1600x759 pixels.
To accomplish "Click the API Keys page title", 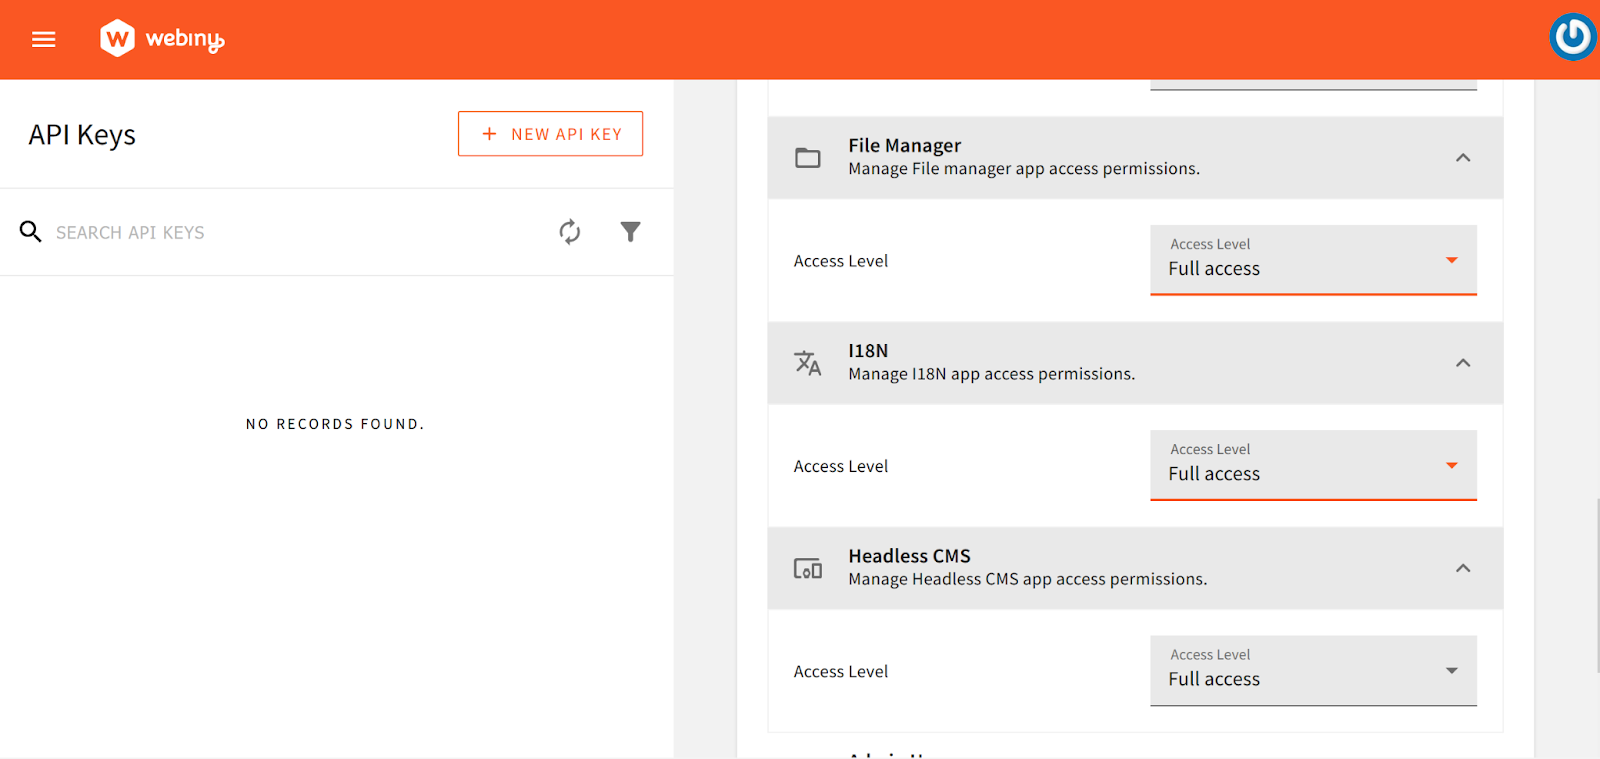I will point(82,135).
